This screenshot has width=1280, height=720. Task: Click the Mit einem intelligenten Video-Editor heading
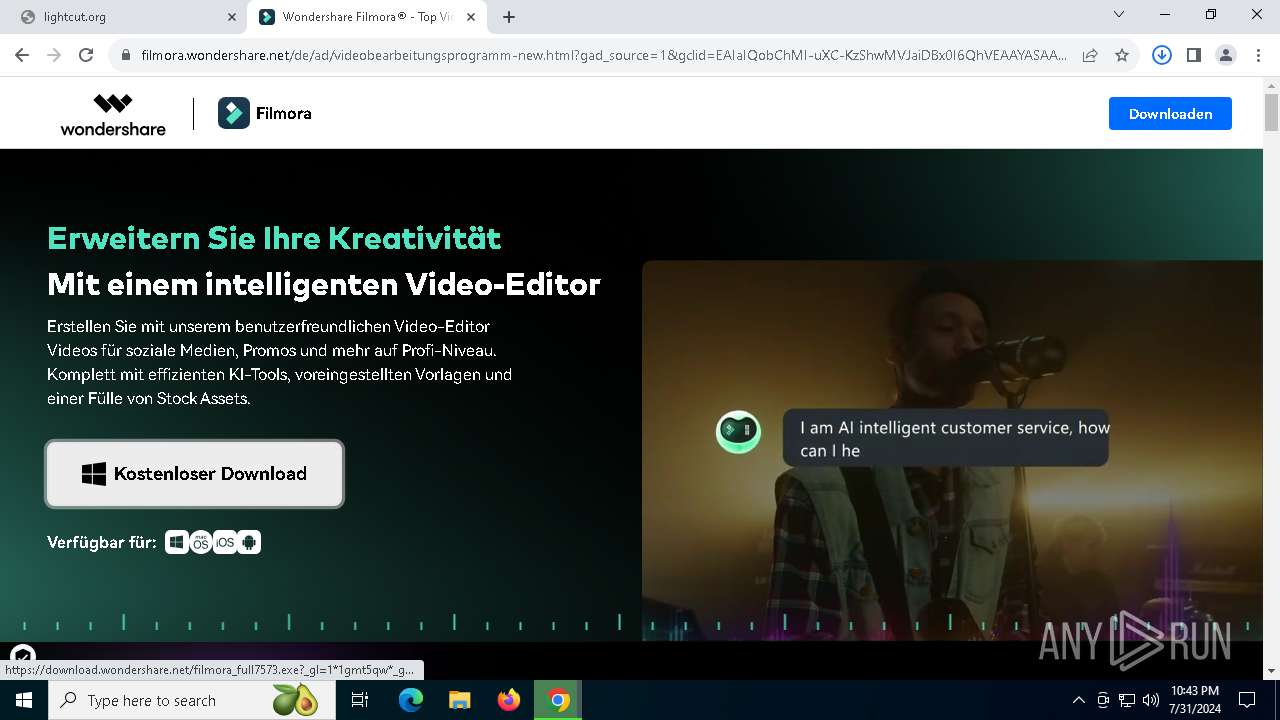click(324, 284)
